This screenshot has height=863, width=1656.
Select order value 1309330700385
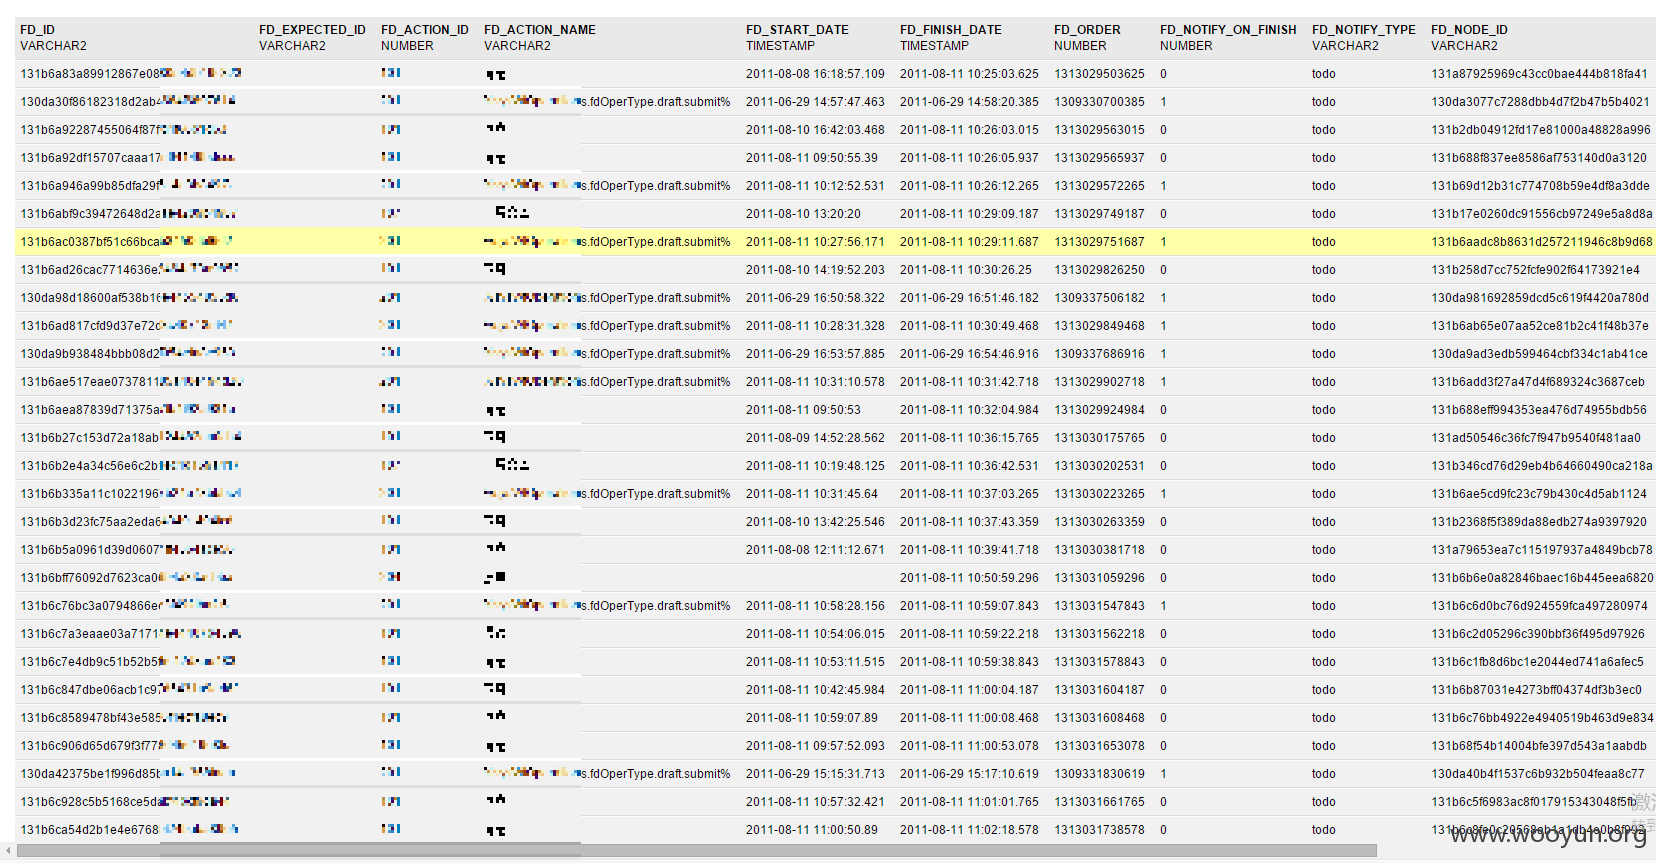click(x=1099, y=102)
